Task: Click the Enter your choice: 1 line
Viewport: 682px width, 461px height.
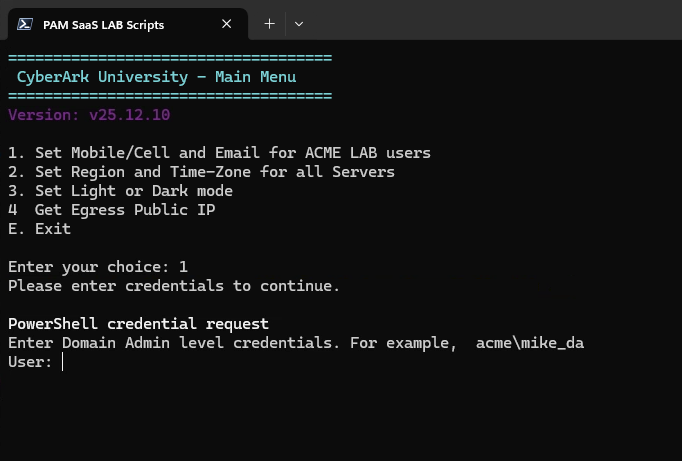Action: pyautogui.click(x=97, y=267)
